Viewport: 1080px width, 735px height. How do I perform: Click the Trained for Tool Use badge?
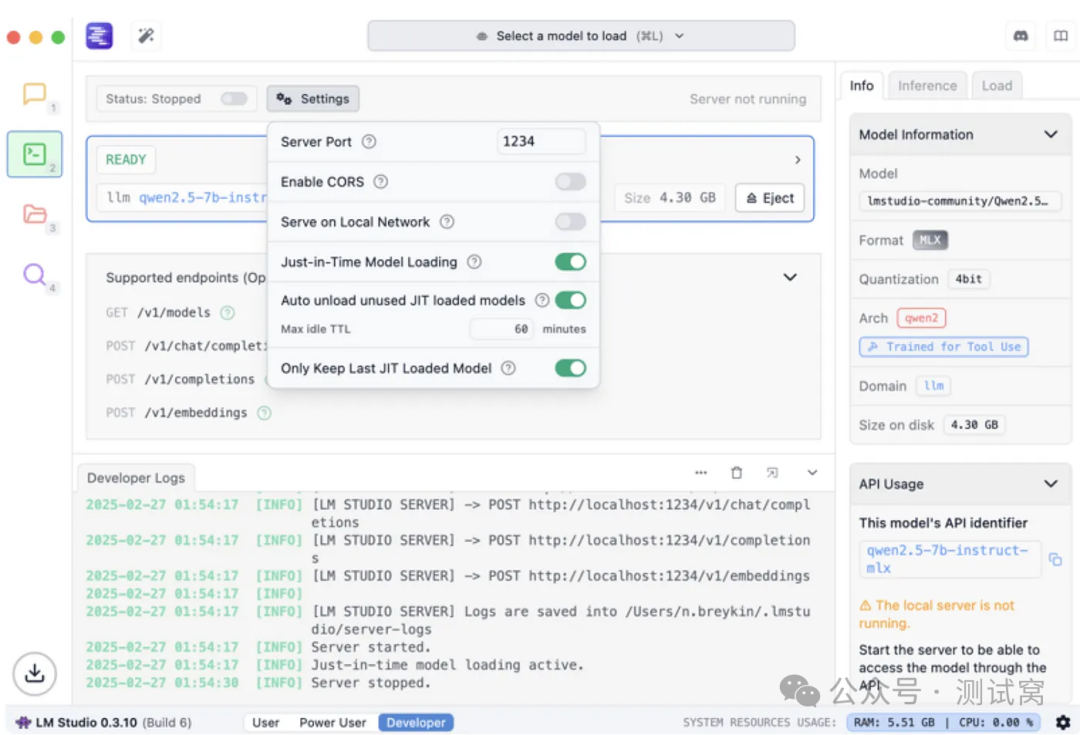[944, 346]
